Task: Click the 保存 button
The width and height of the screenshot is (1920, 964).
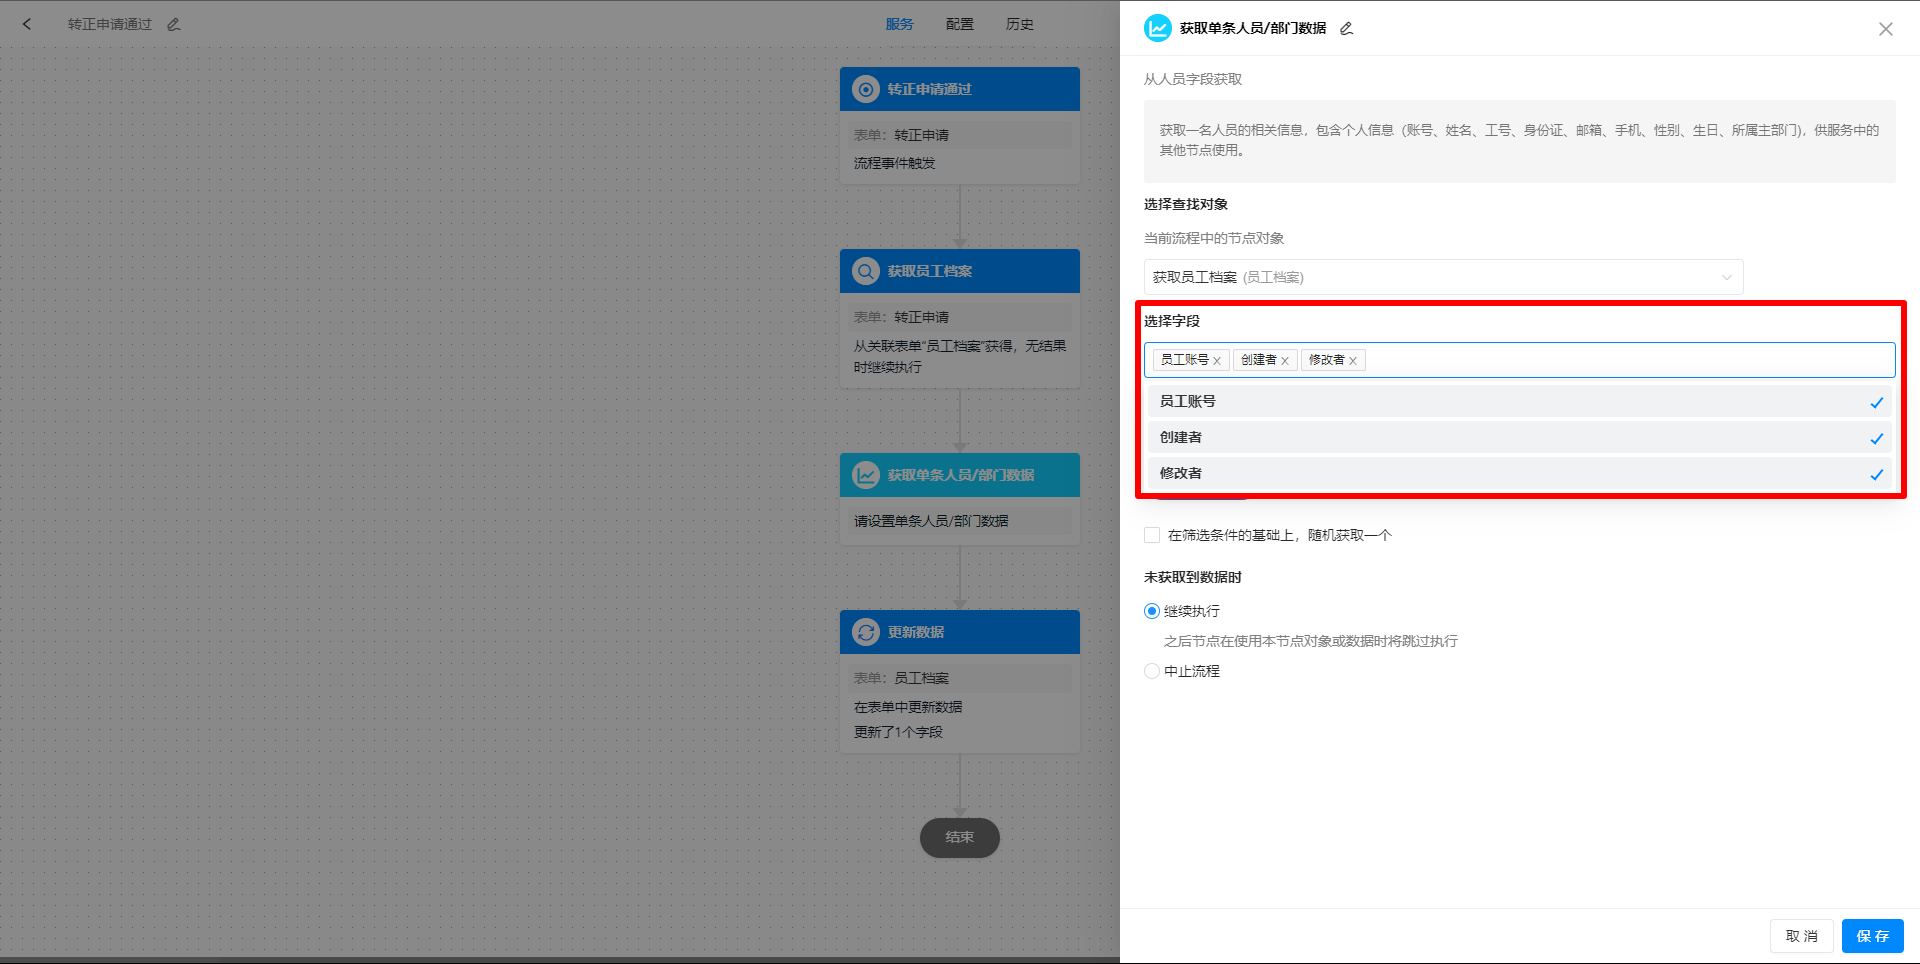Action: 1872,936
